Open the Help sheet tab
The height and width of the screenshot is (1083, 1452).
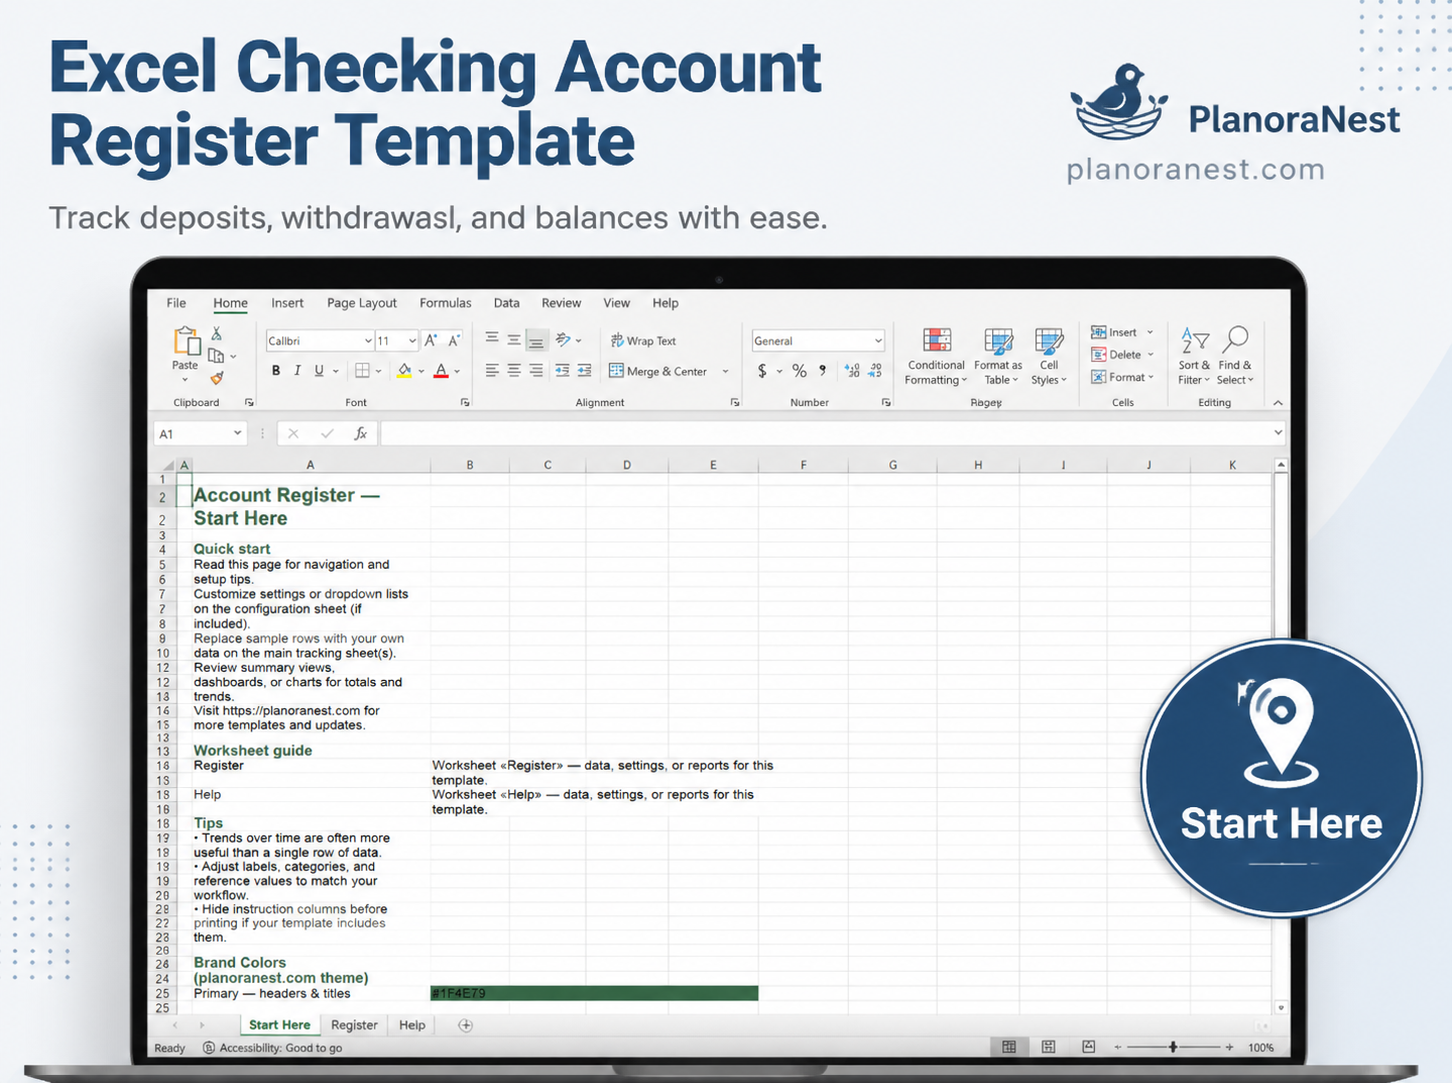pyautogui.click(x=412, y=1025)
